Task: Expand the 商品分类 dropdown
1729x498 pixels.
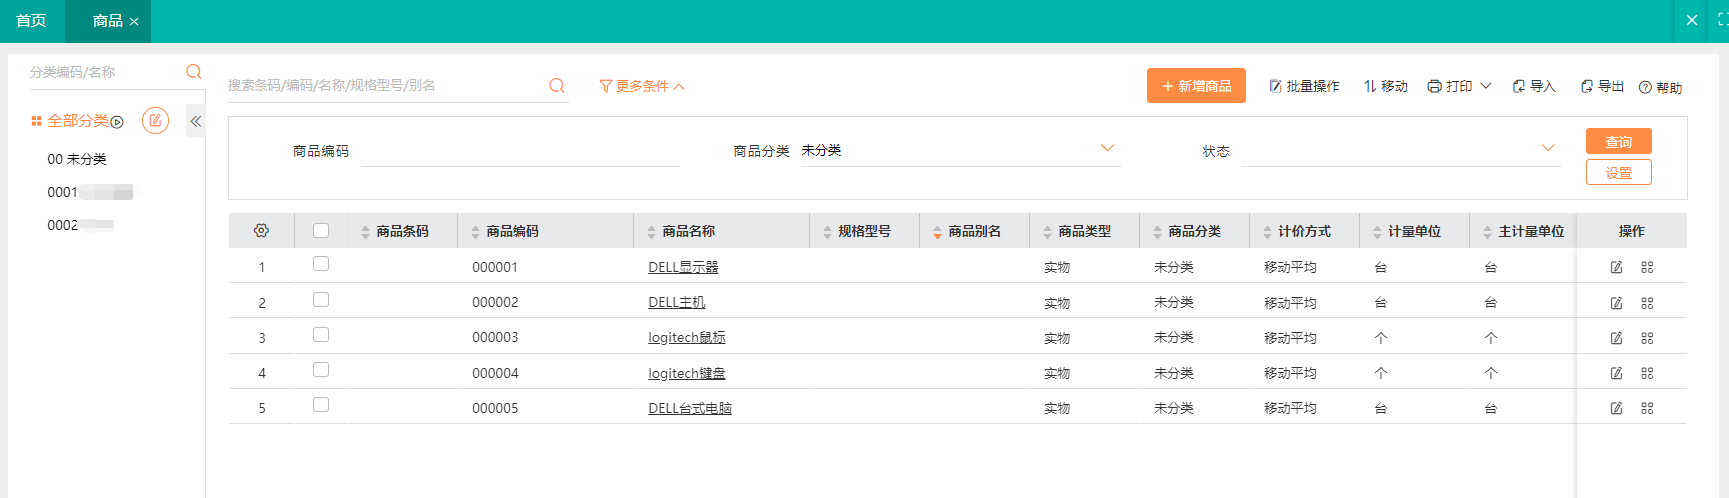Action: click(x=1107, y=149)
